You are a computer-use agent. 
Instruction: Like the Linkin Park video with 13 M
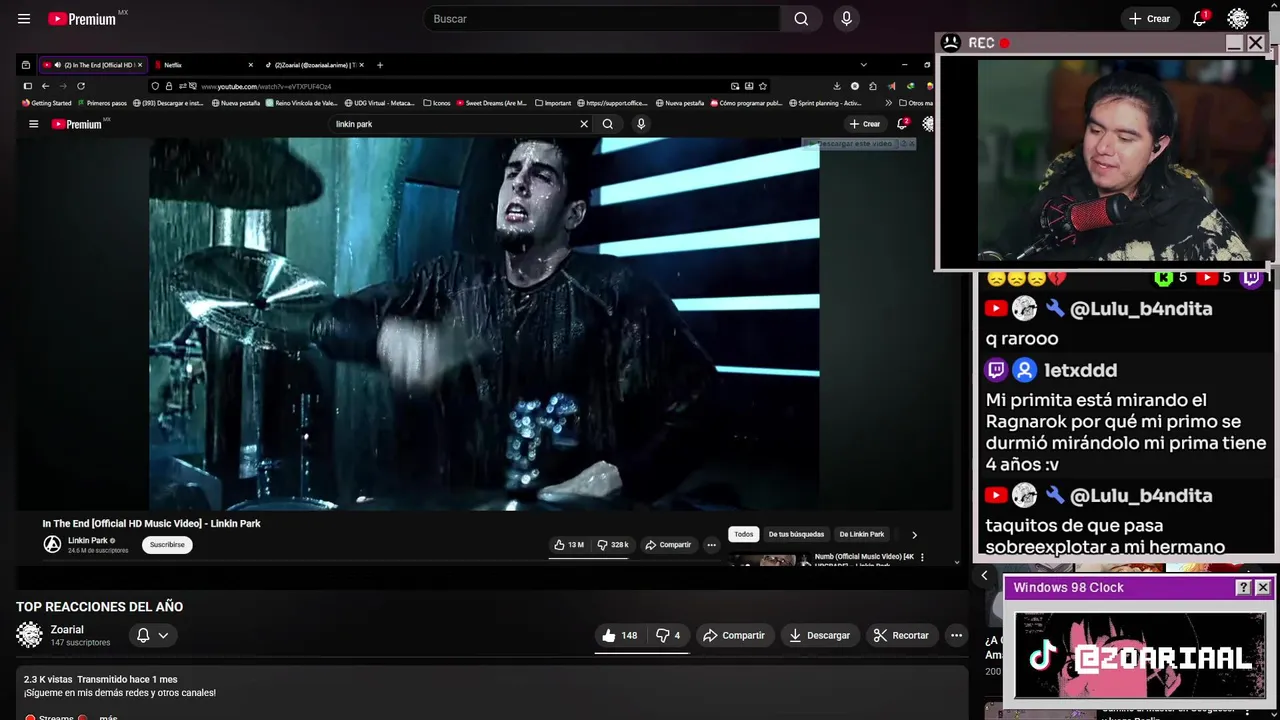pyautogui.click(x=569, y=545)
